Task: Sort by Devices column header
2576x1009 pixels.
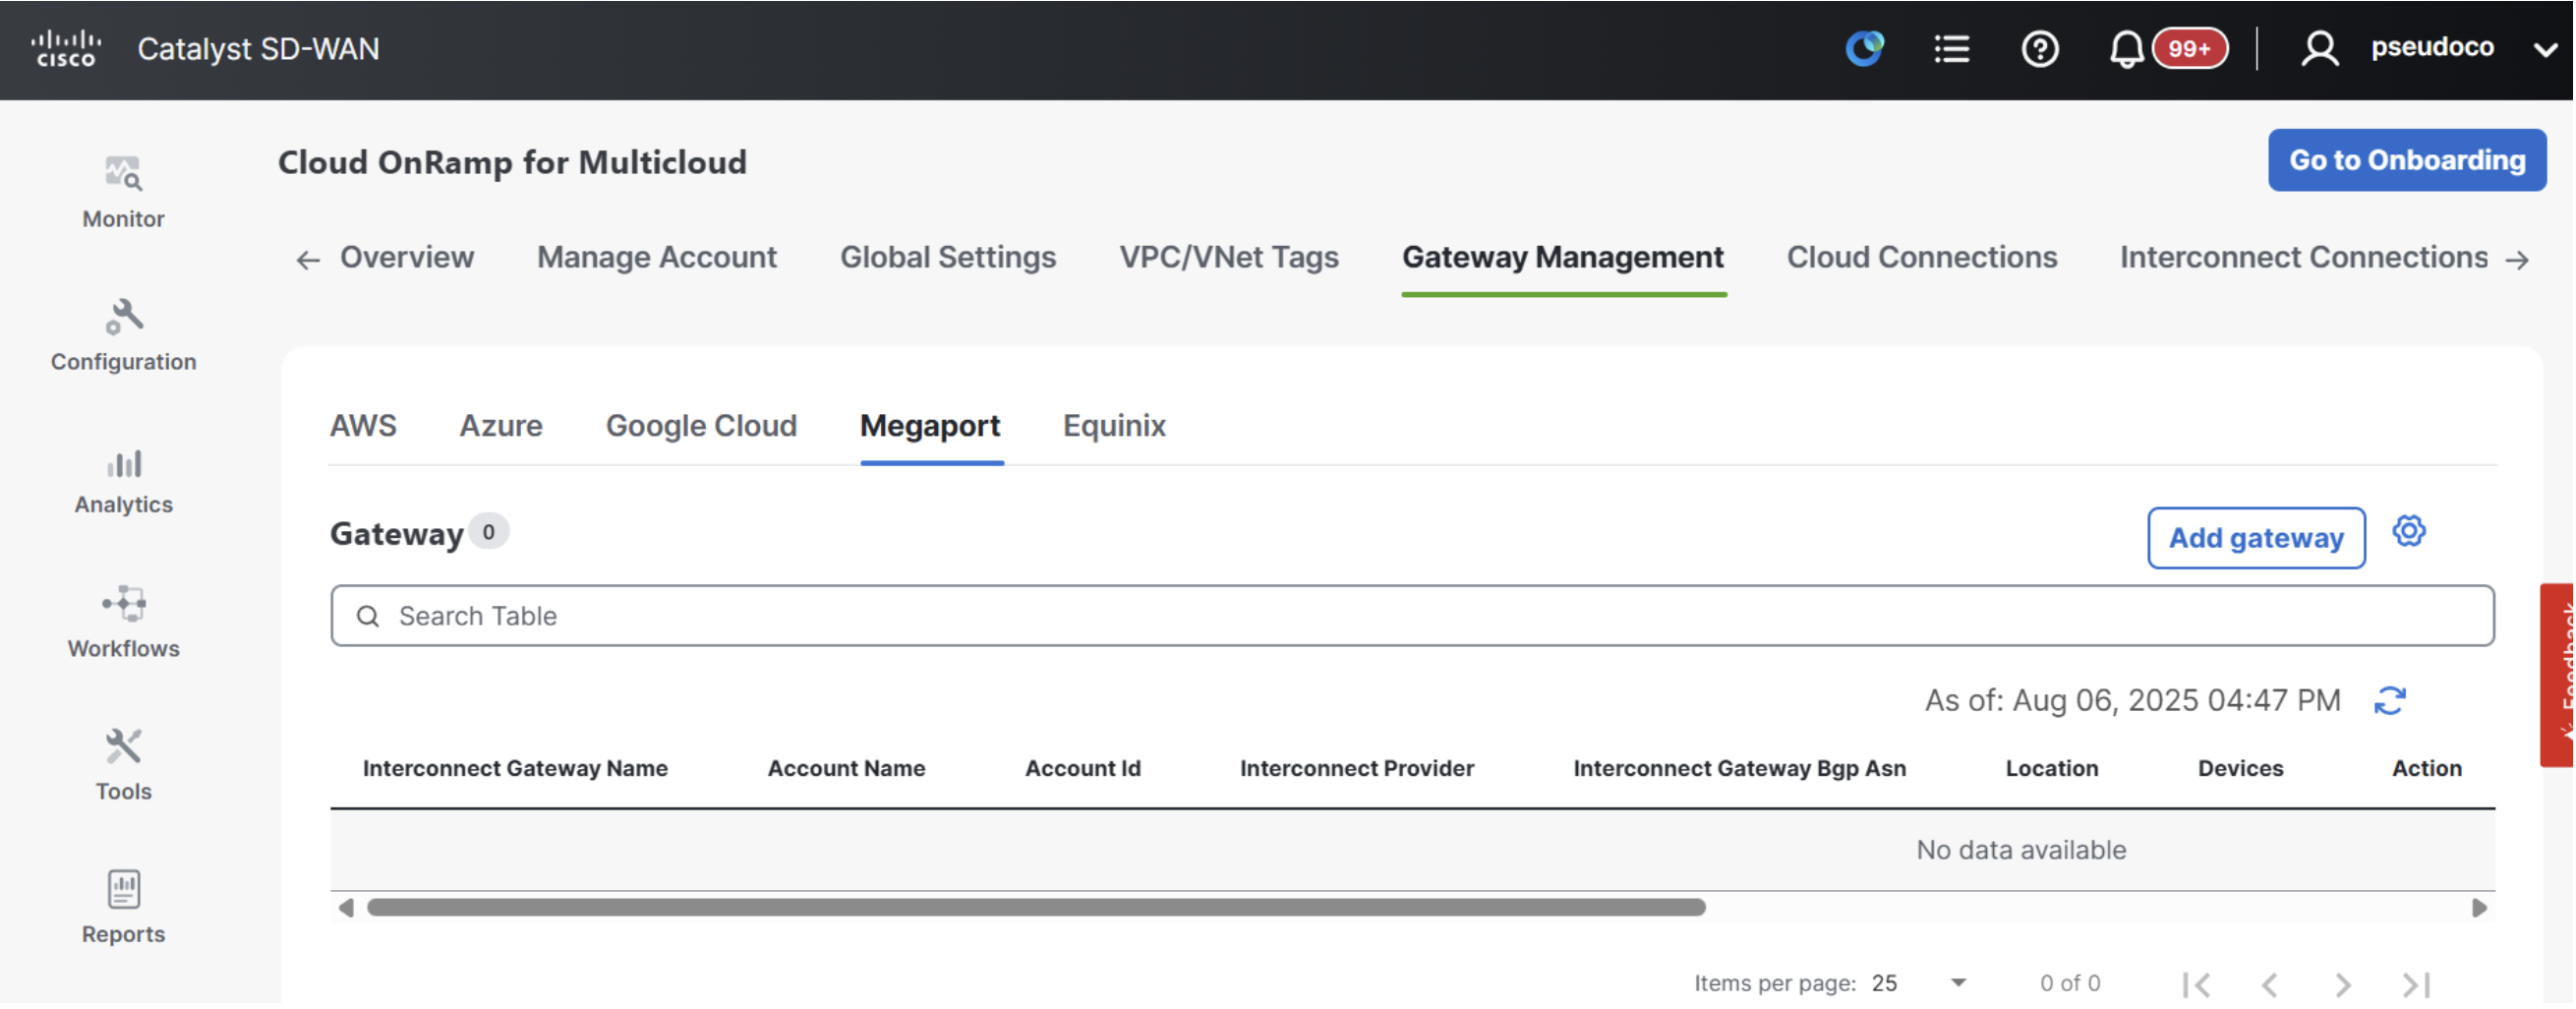Action: coord(2243,769)
